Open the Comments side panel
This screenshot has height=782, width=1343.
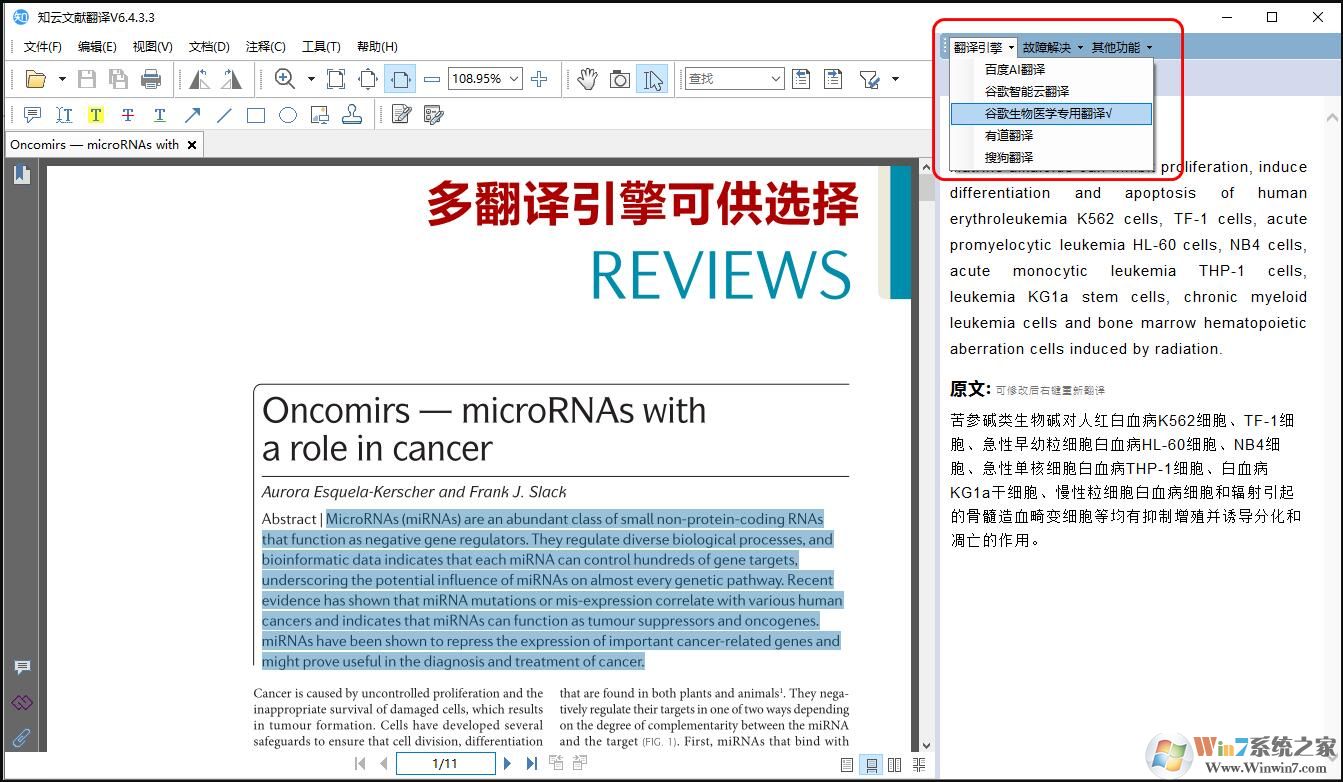click(21, 668)
